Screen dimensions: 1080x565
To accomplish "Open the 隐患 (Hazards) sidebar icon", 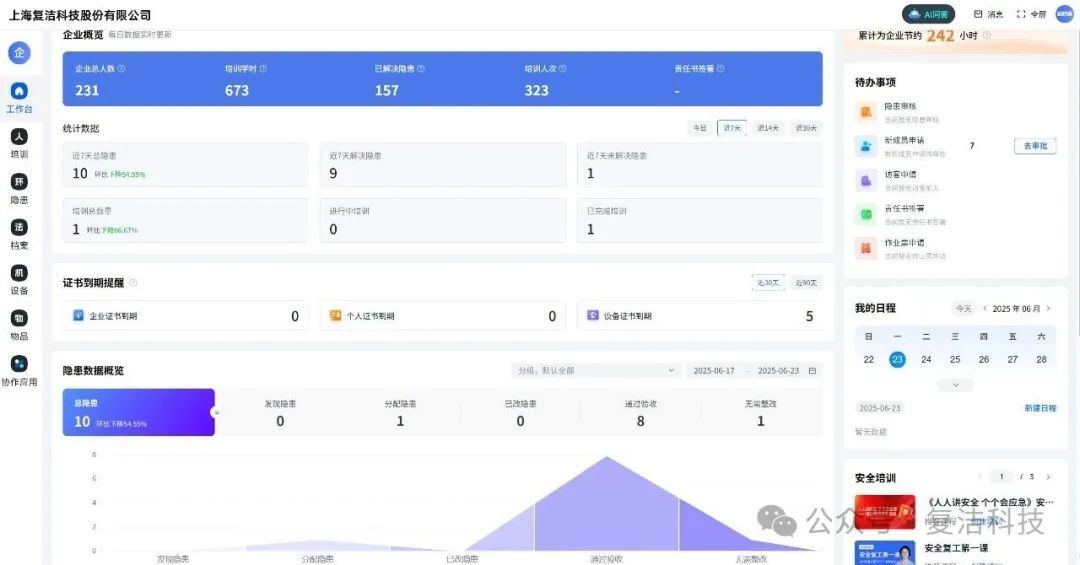I will pos(19,182).
